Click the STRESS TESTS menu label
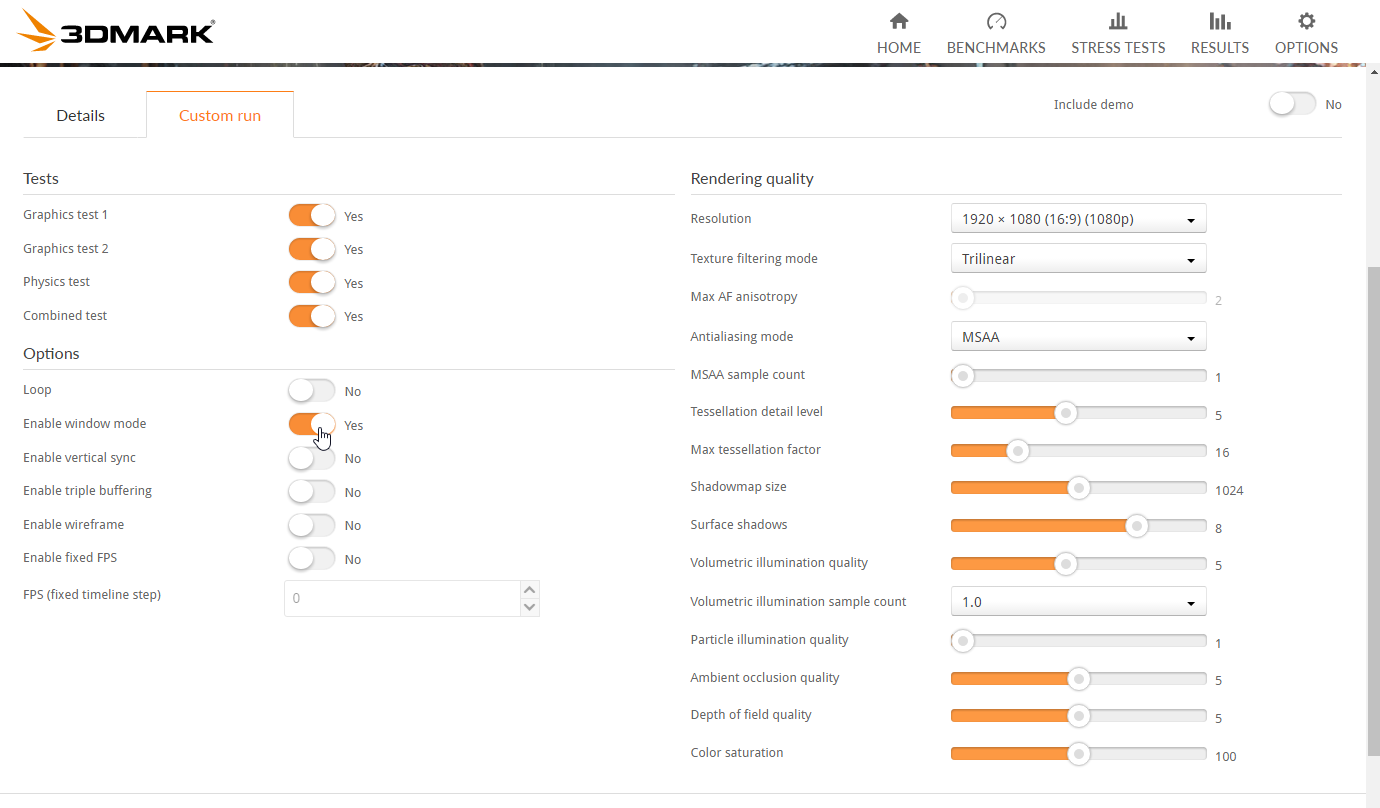This screenshot has height=808, width=1380. (x=1118, y=47)
